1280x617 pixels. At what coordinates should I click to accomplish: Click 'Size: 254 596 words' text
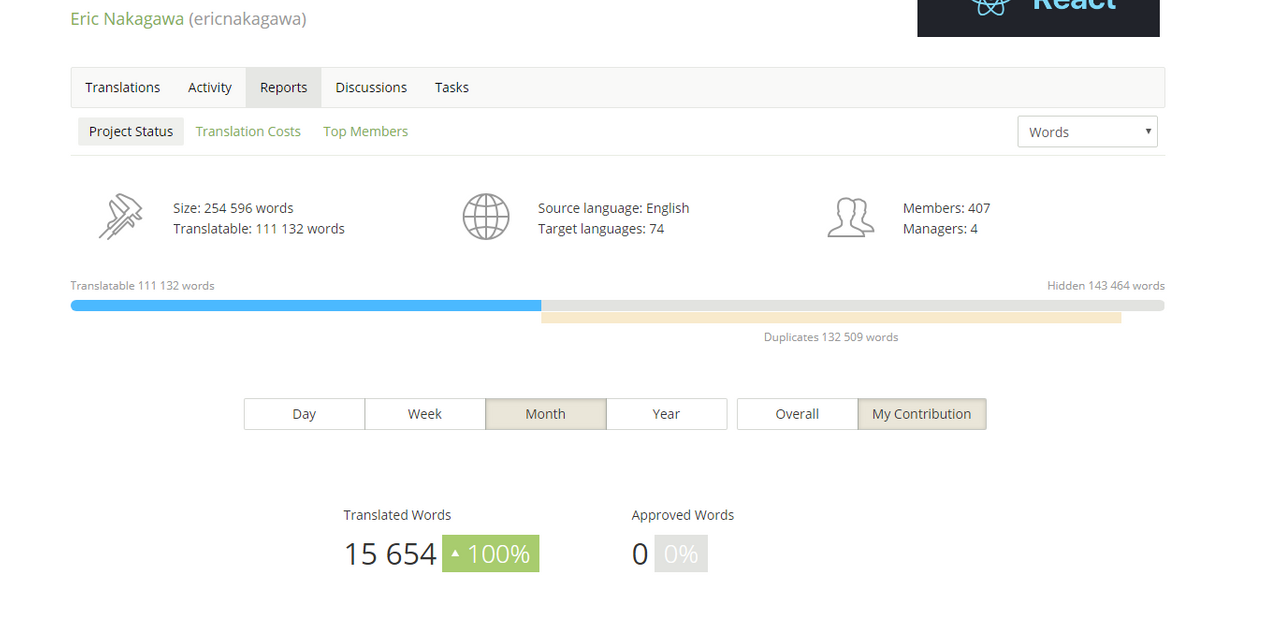[233, 208]
